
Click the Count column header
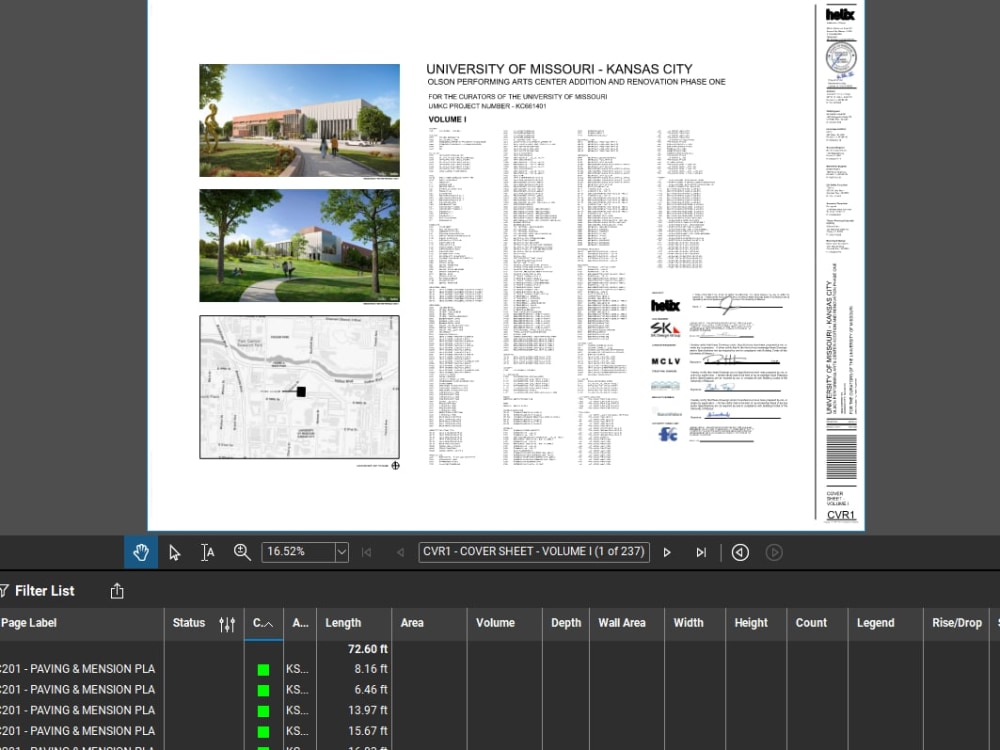pyautogui.click(x=817, y=623)
